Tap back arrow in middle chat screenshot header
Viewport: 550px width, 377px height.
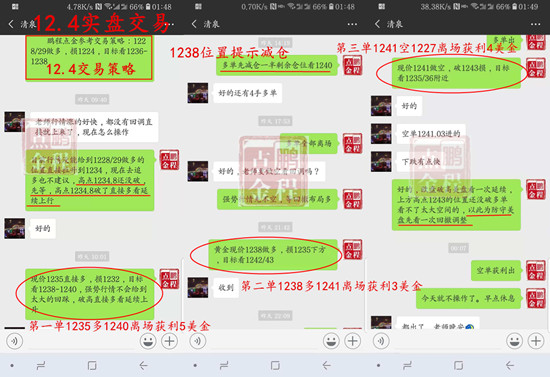[194, 24]
